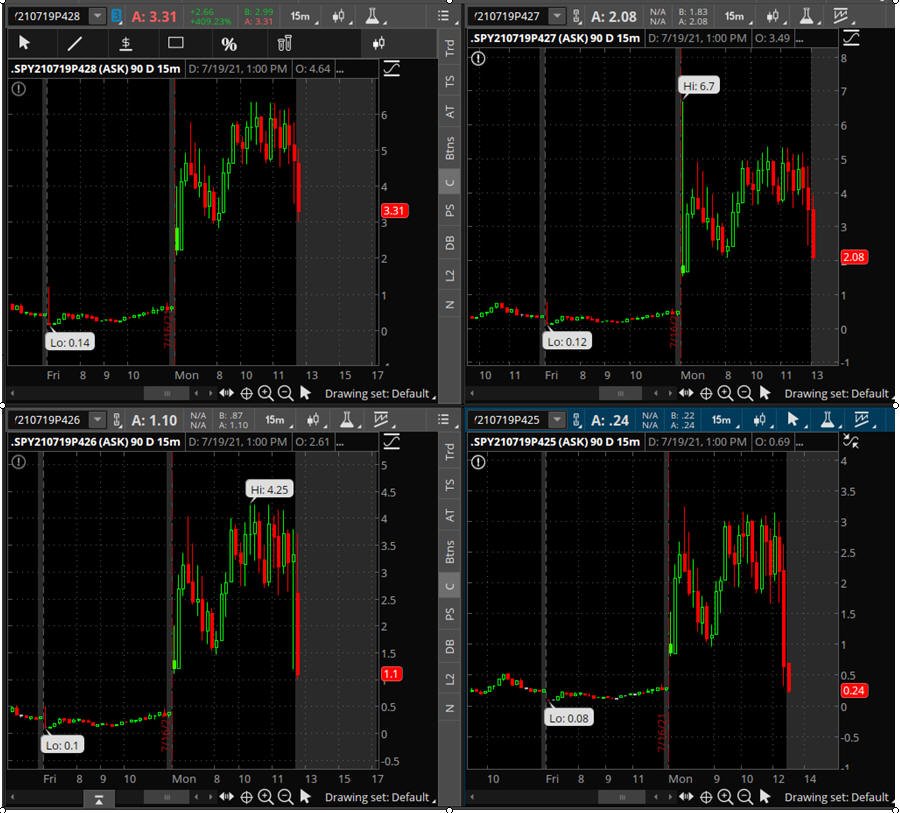Click the ellipsis after O: 3.49 on P427
900x813 pixels.
tap(799, 38)
